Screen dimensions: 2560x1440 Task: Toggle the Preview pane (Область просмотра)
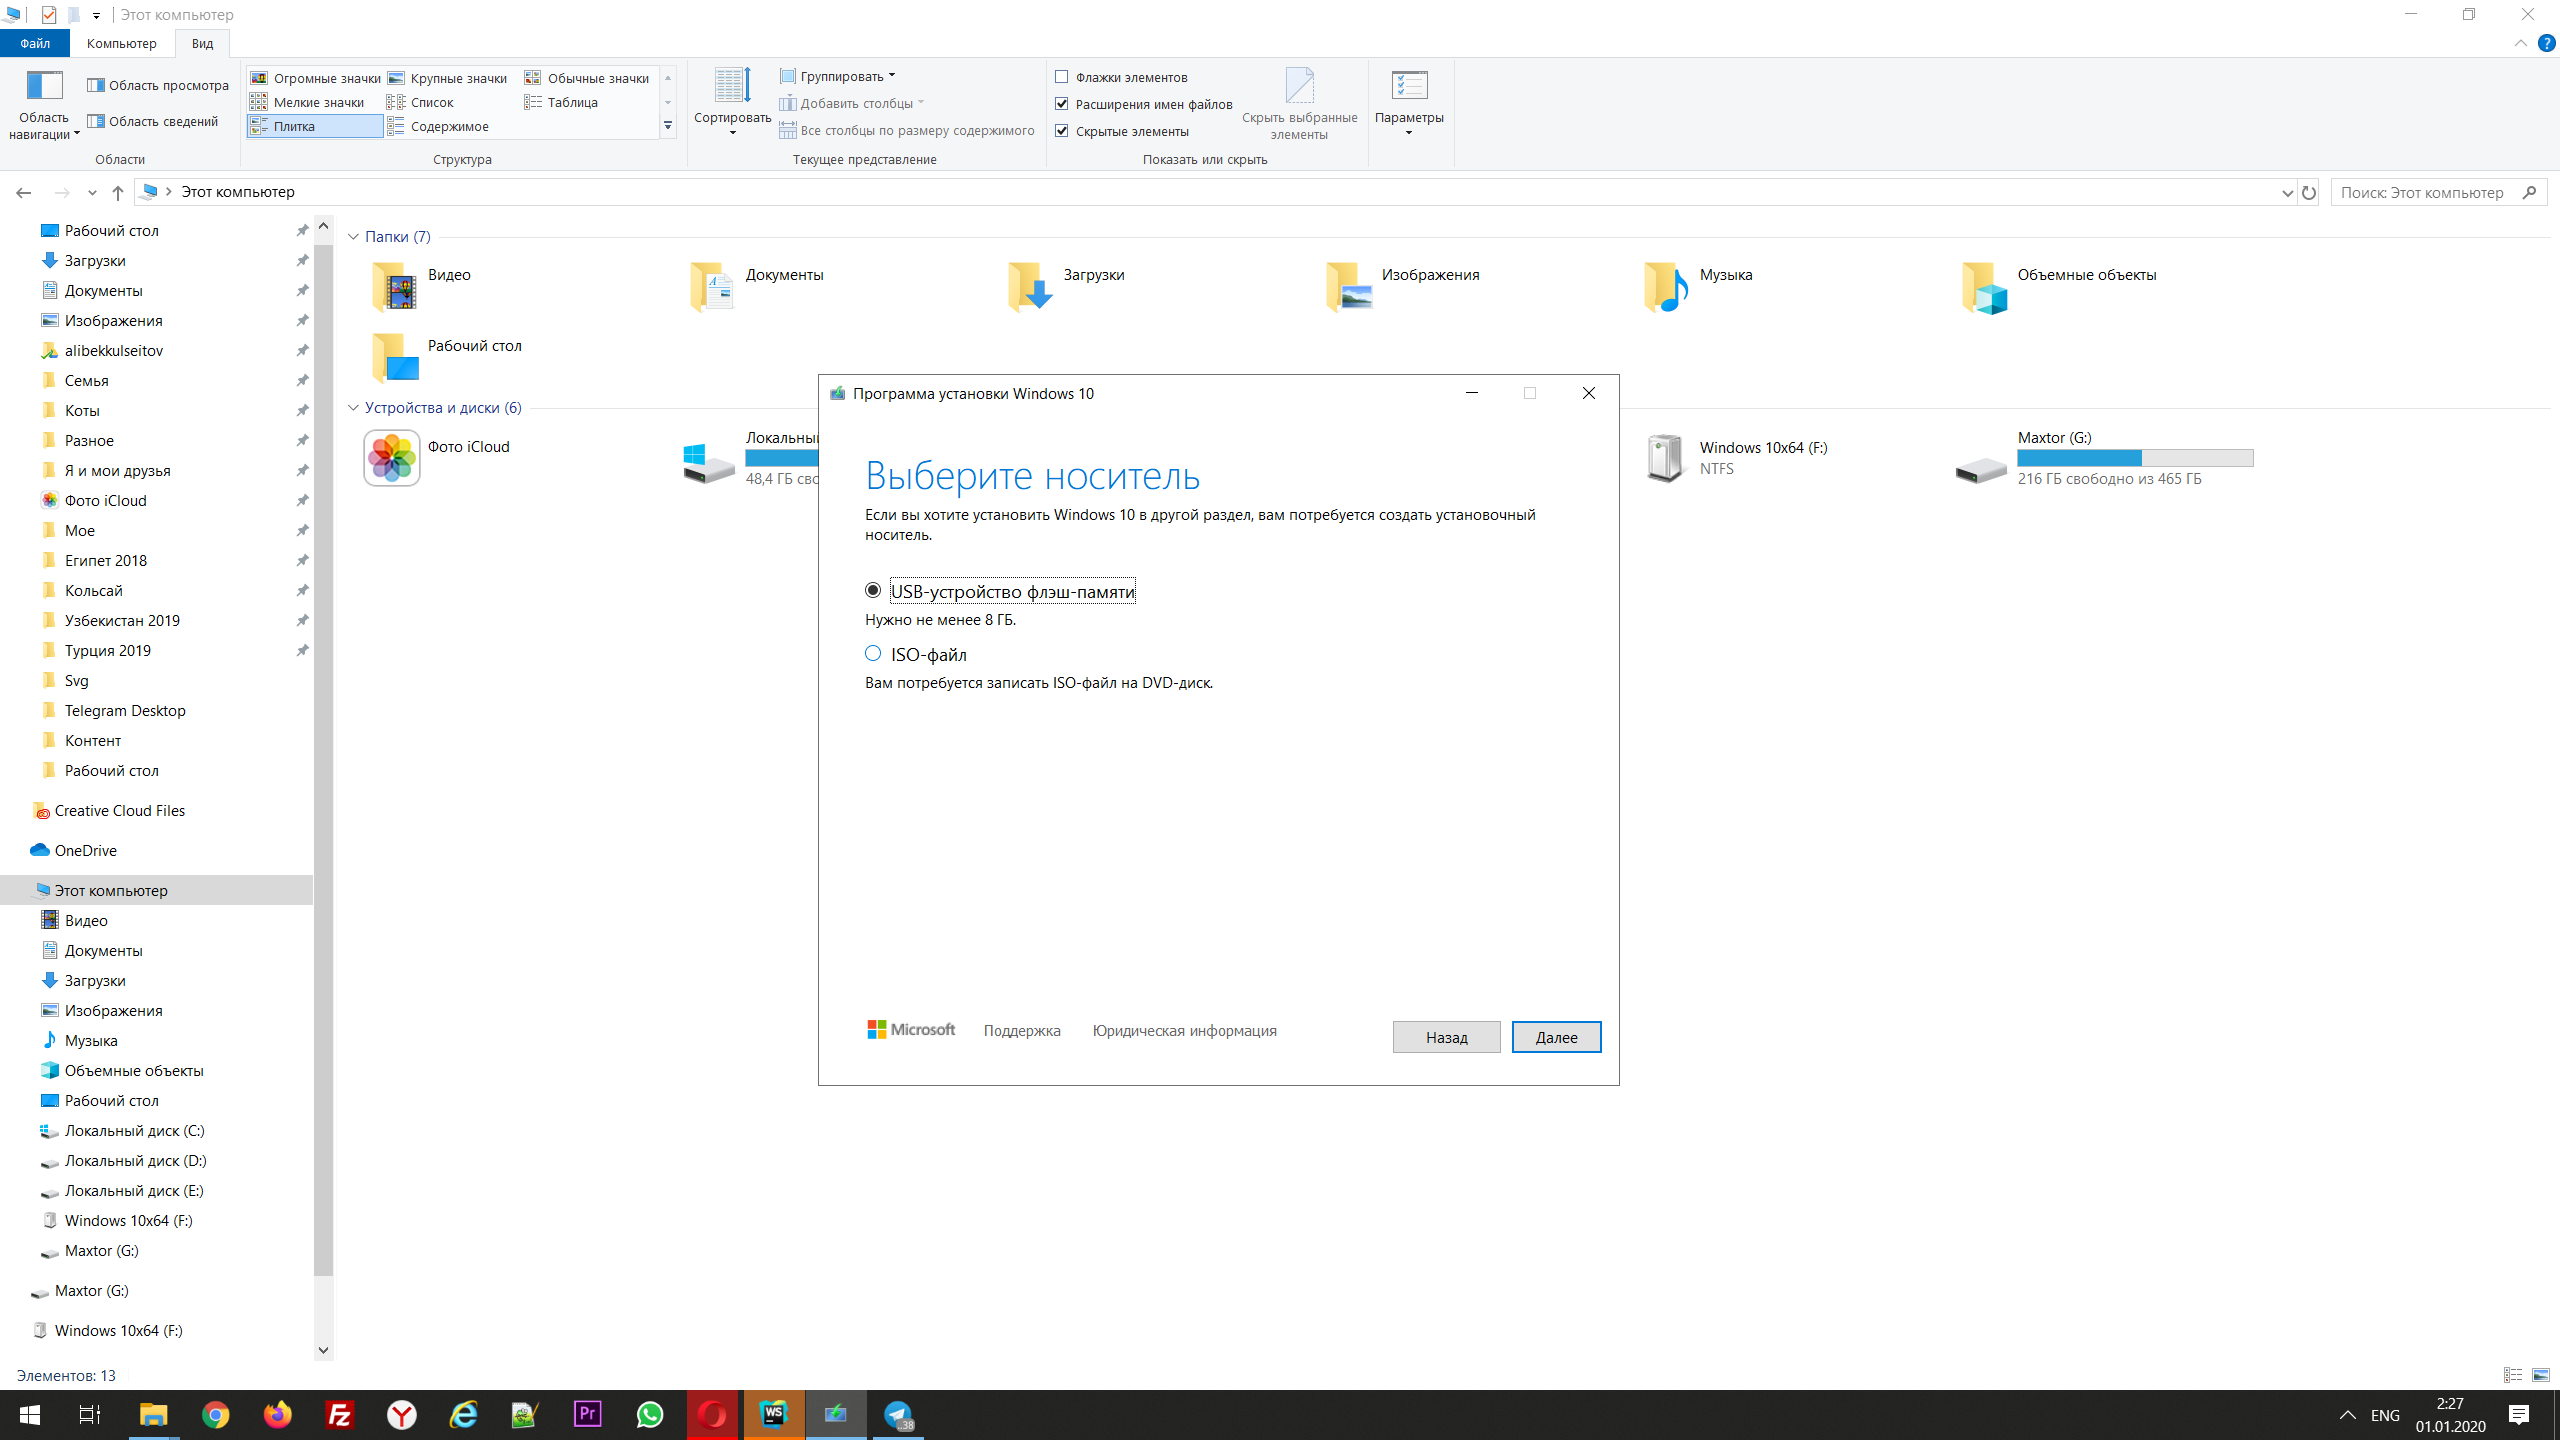tap(158, 85)
